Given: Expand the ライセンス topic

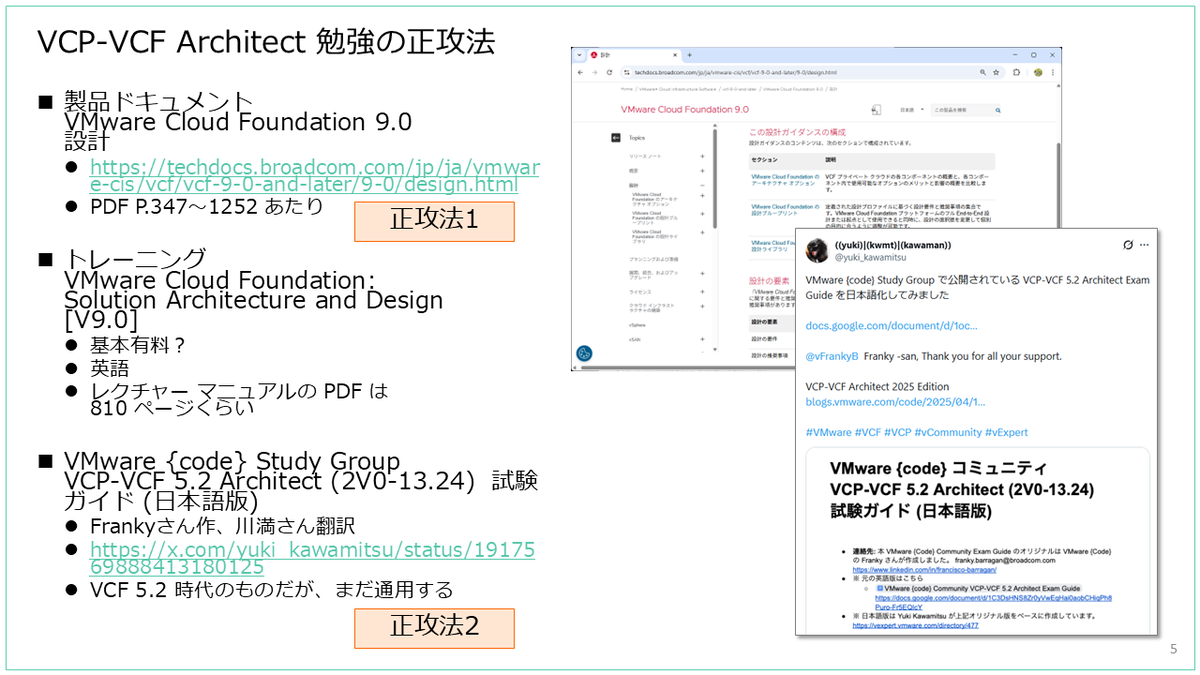Looking at the screenshot, I should point(702,292).
